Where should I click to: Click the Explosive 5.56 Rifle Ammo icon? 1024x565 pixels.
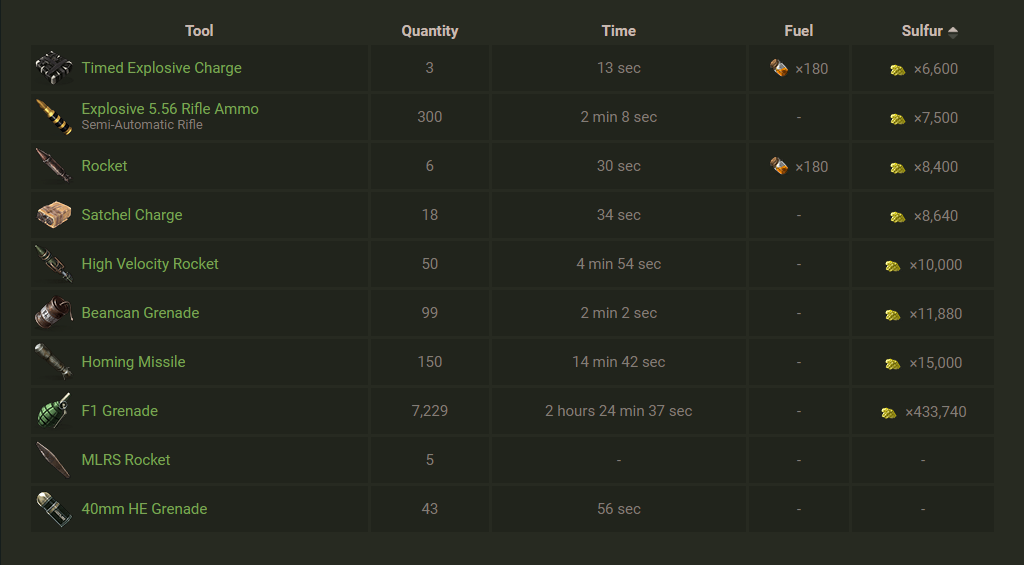tap(53, 117)
